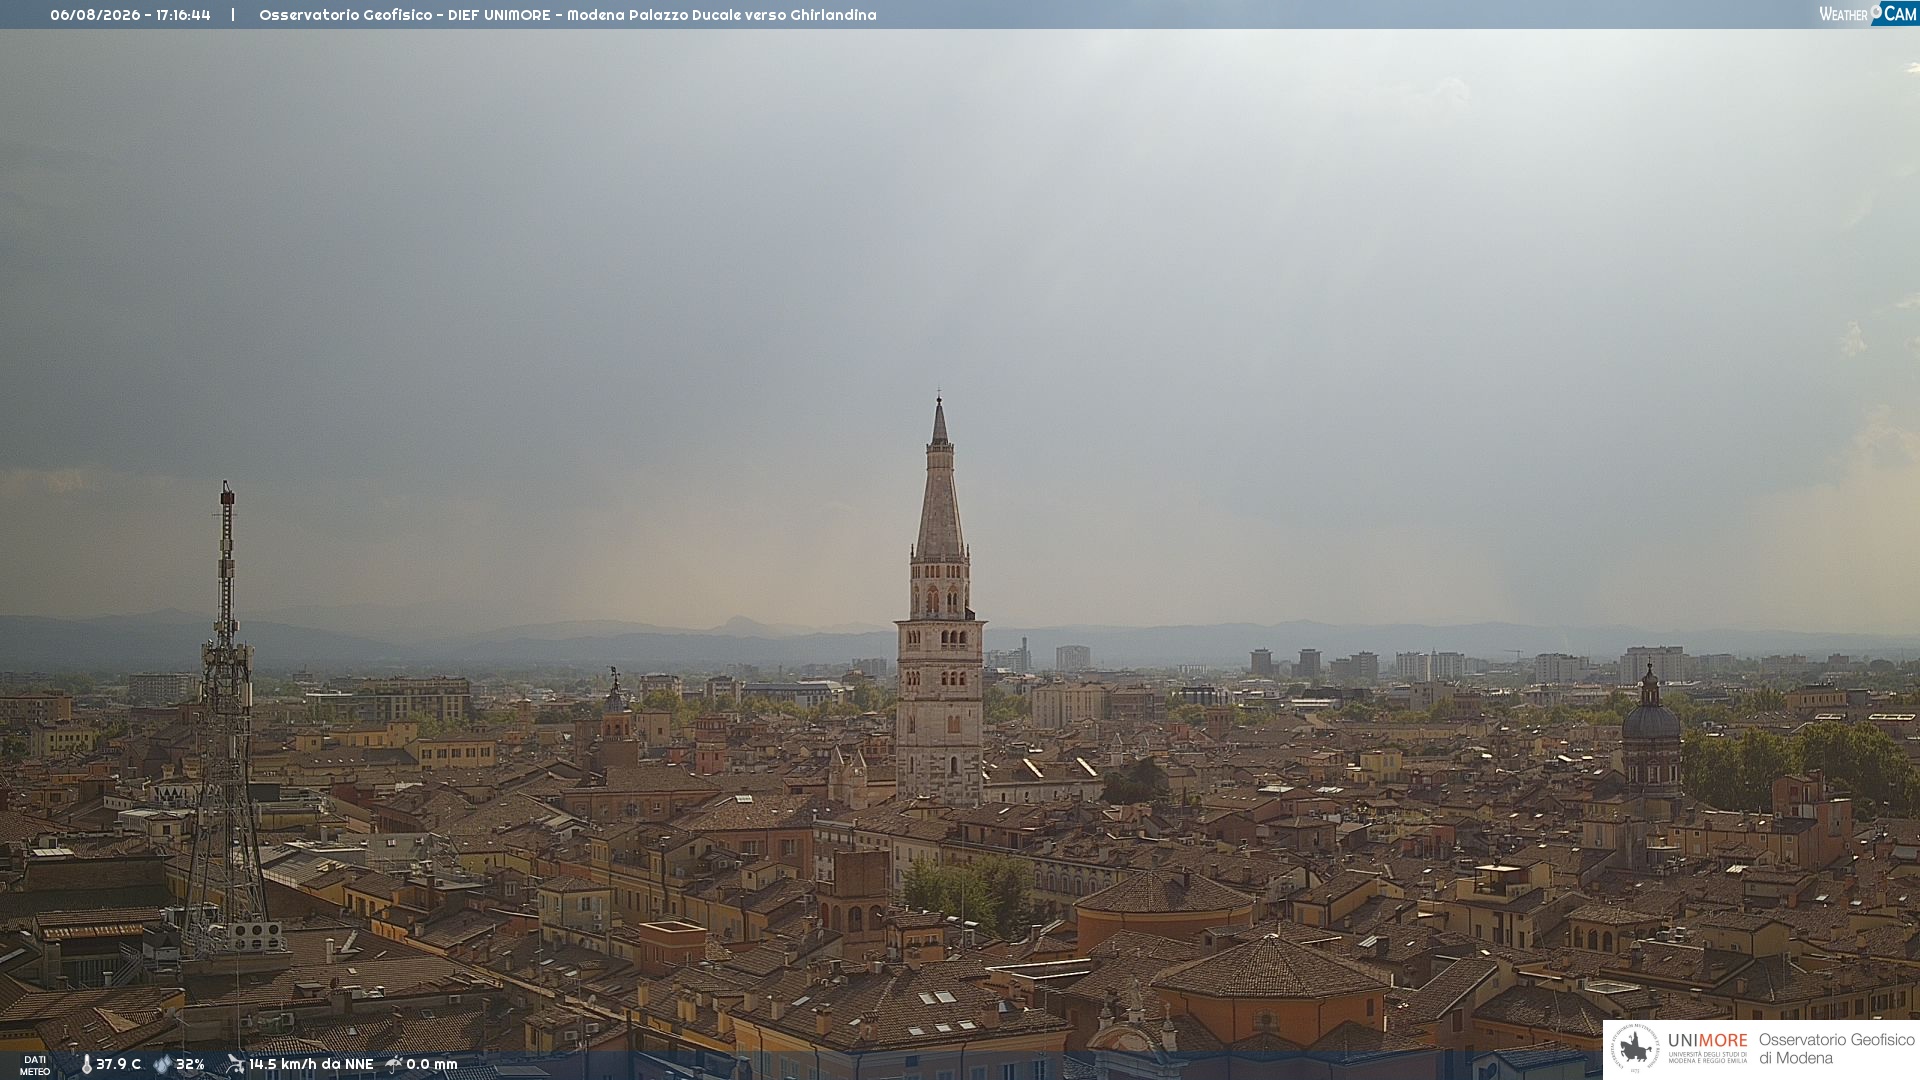Click the 0.0 mm rainfall value
This screenshot has width=1920, height=1080.
pyautogui.click(x=432, y=1064)
